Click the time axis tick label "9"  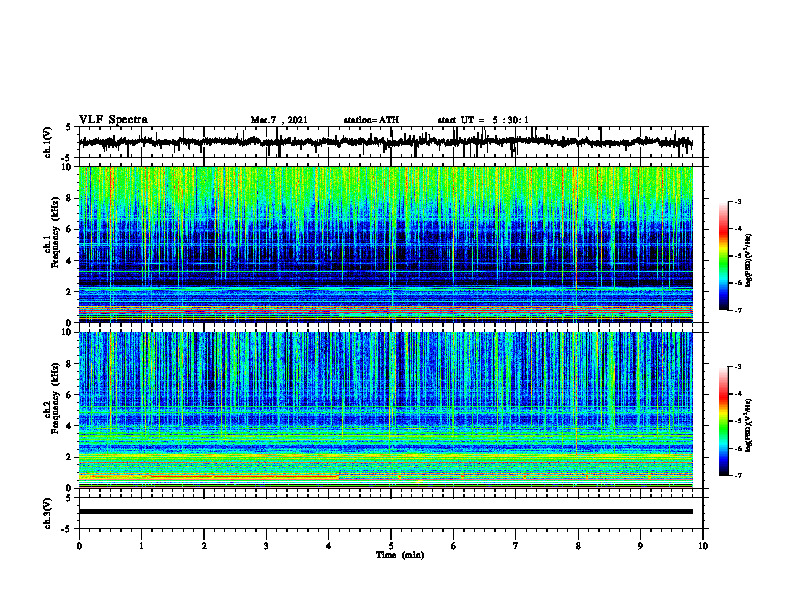tap(640, 546)
